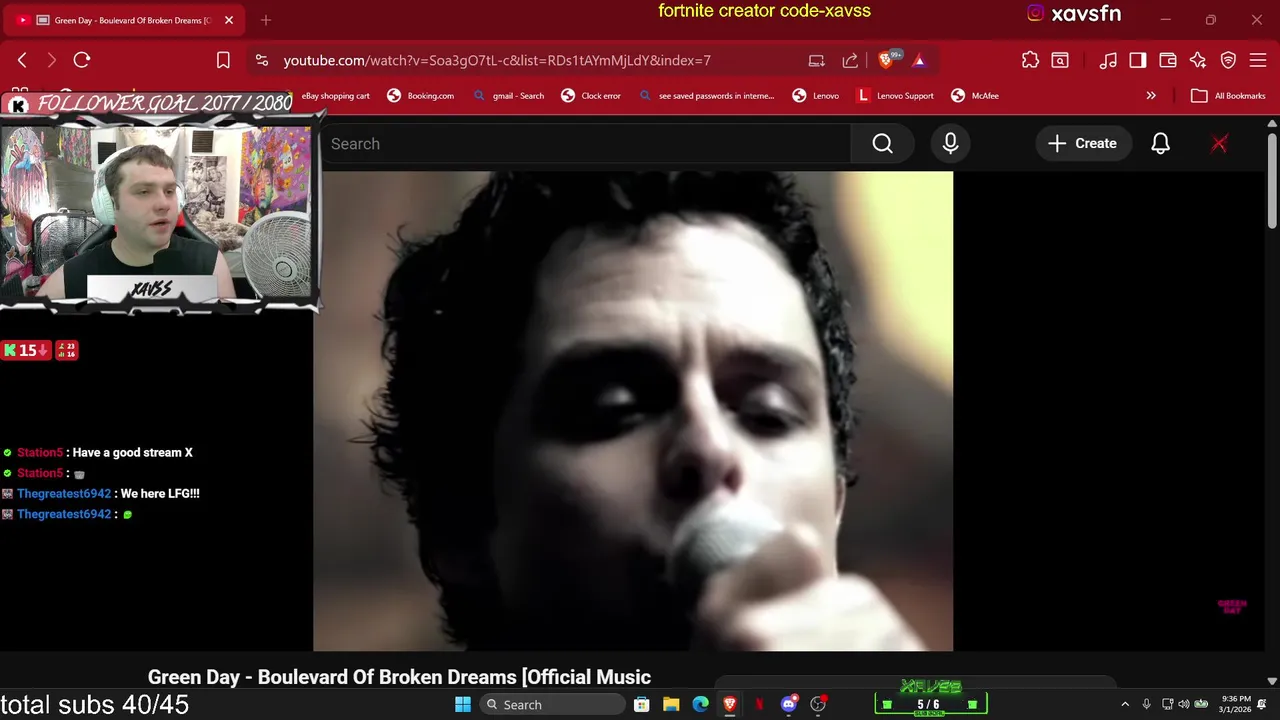Click the address bar URL
The image size is (1280, 720).
coord(497,60)
